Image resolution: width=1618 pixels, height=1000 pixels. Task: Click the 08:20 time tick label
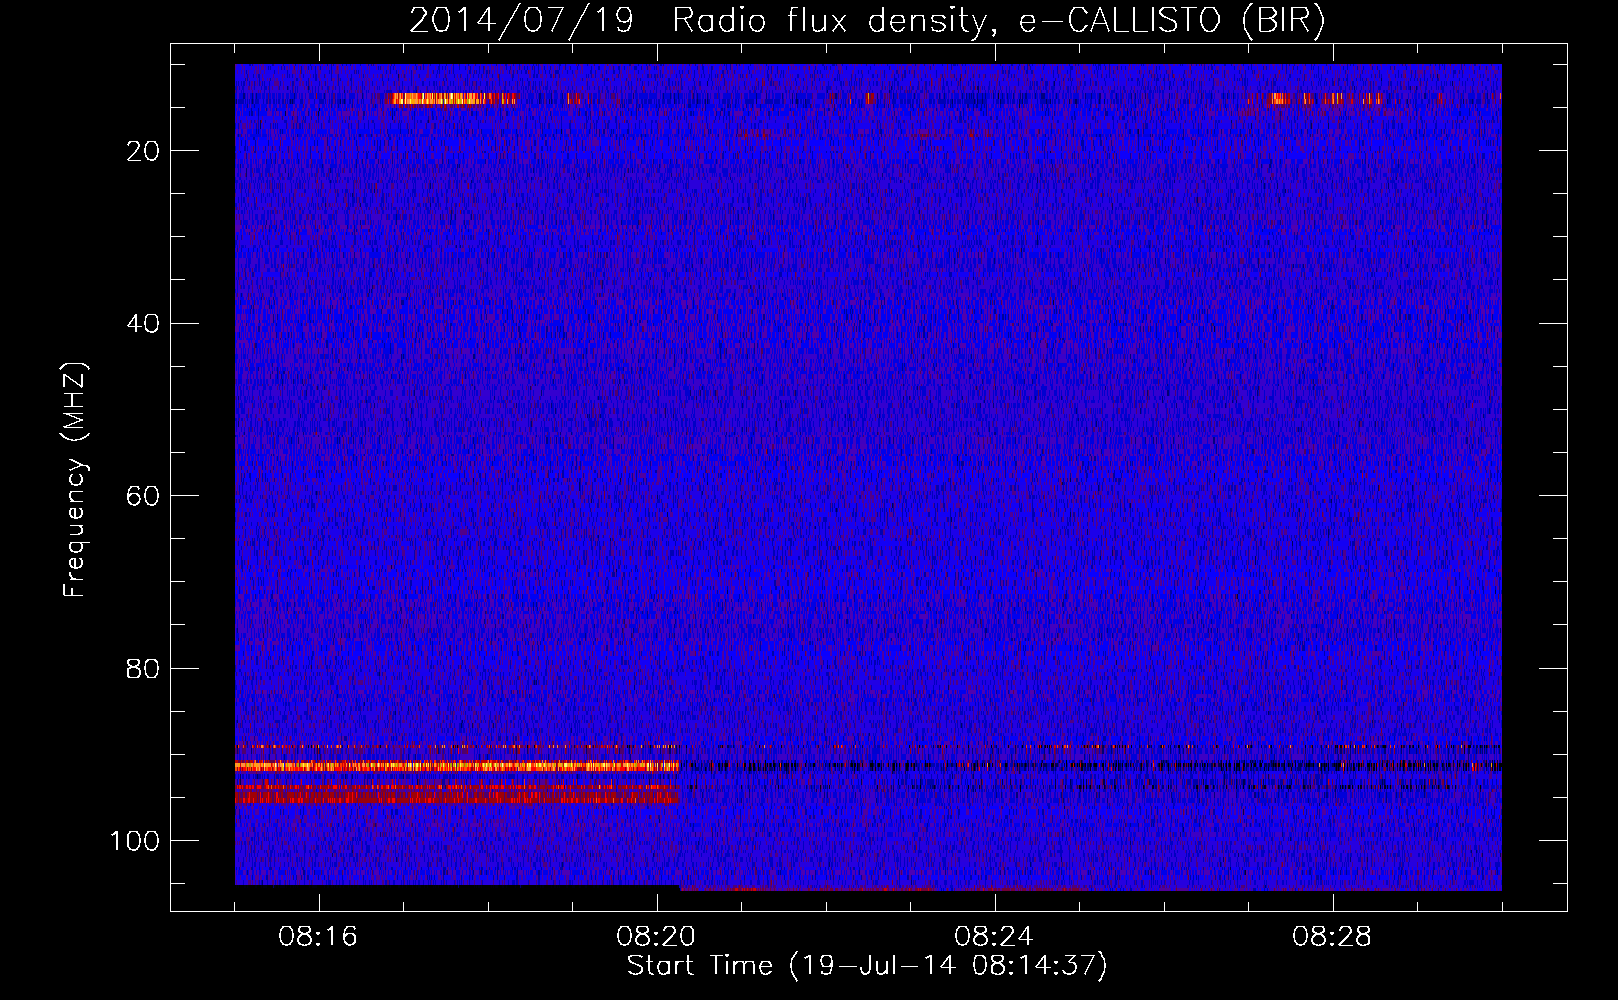656,937
